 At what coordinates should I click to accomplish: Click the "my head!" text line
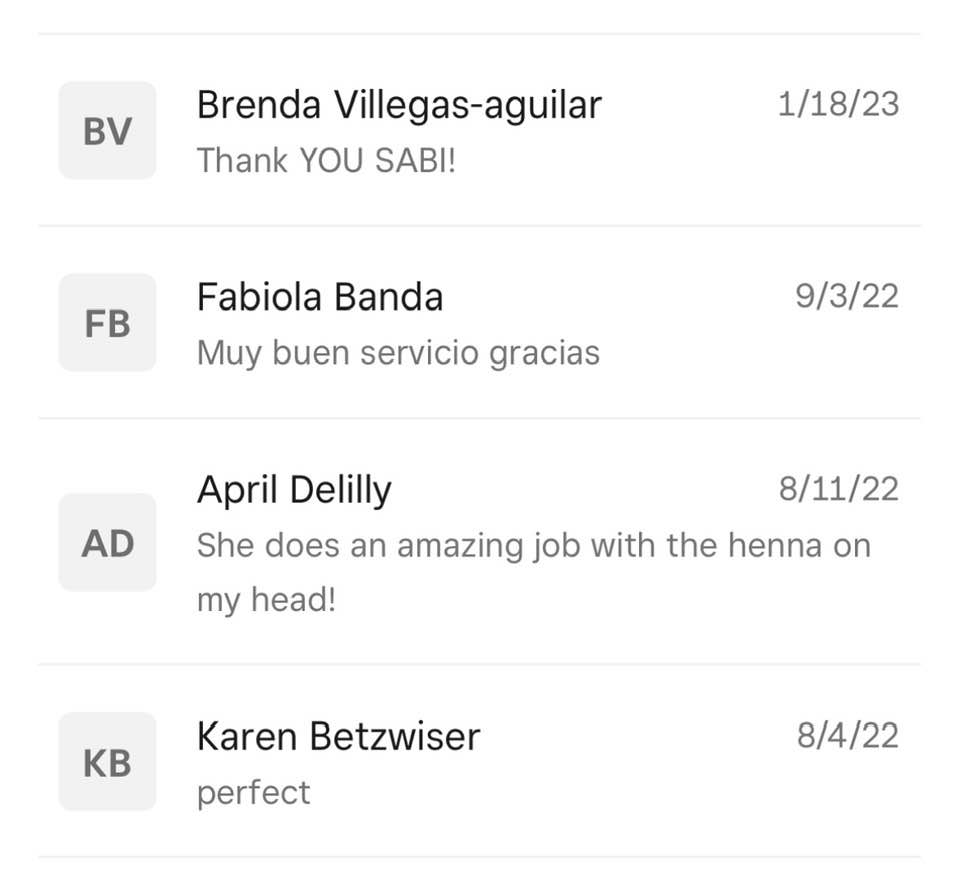266,600
